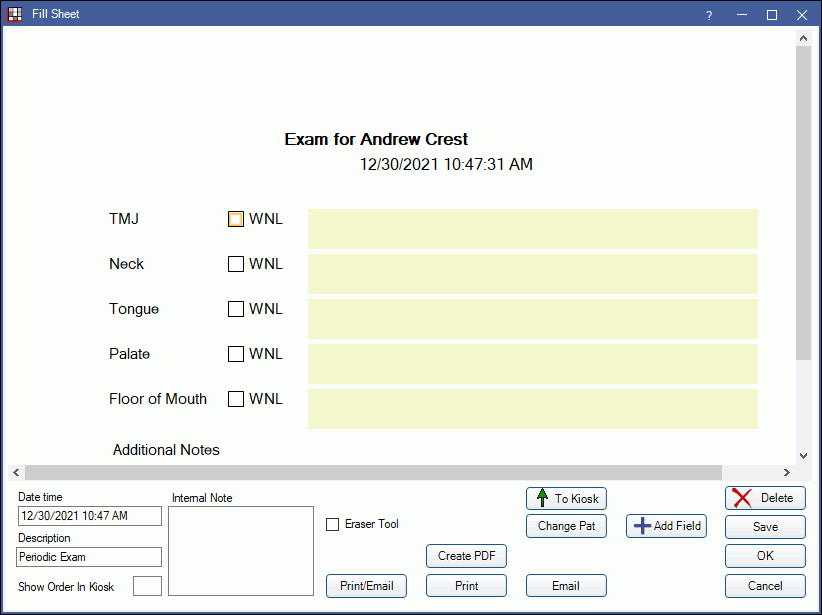Click the horizontal scrollbar right arrow
Image resolution: width=822 pixels, height=615 pixels.
coord(786,472)
